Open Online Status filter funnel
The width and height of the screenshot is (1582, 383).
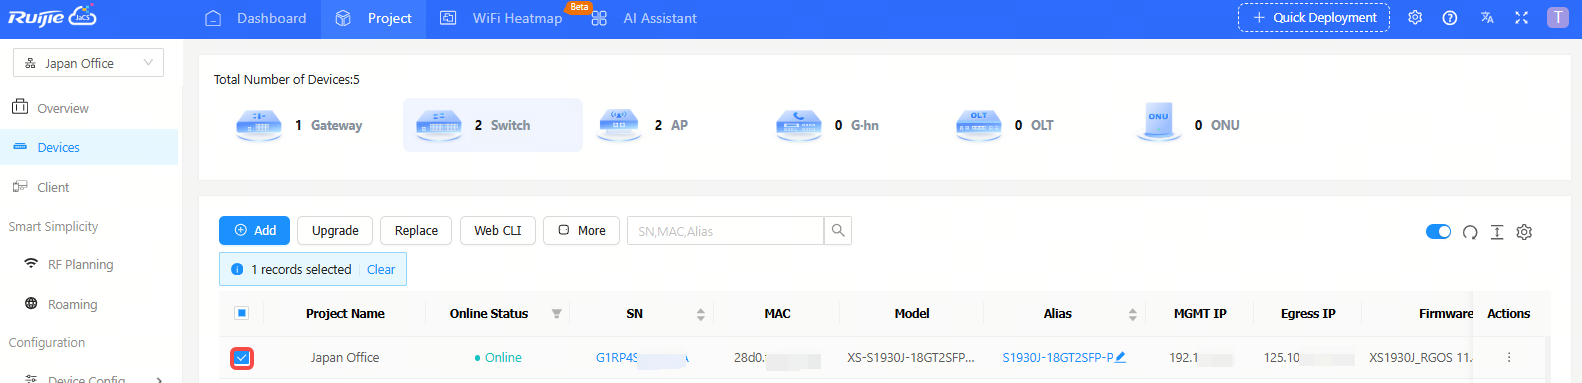557,314
